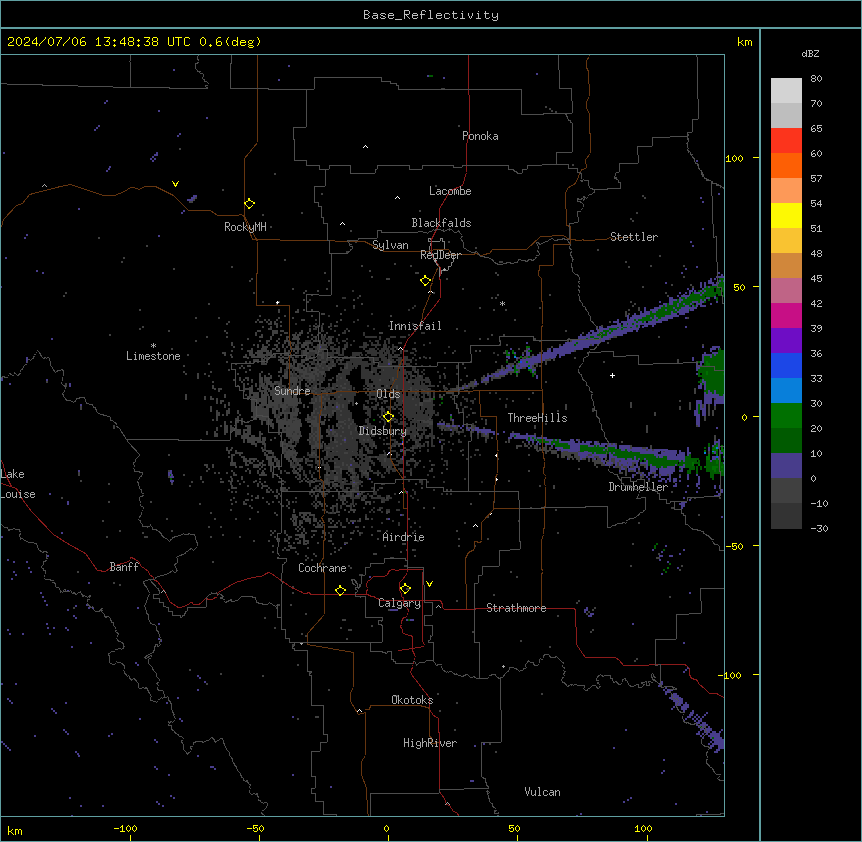This screenshot has height=842, width=862.
Task: Select the dark gray -10 dBZ swatch
Action: pos(786,516)
